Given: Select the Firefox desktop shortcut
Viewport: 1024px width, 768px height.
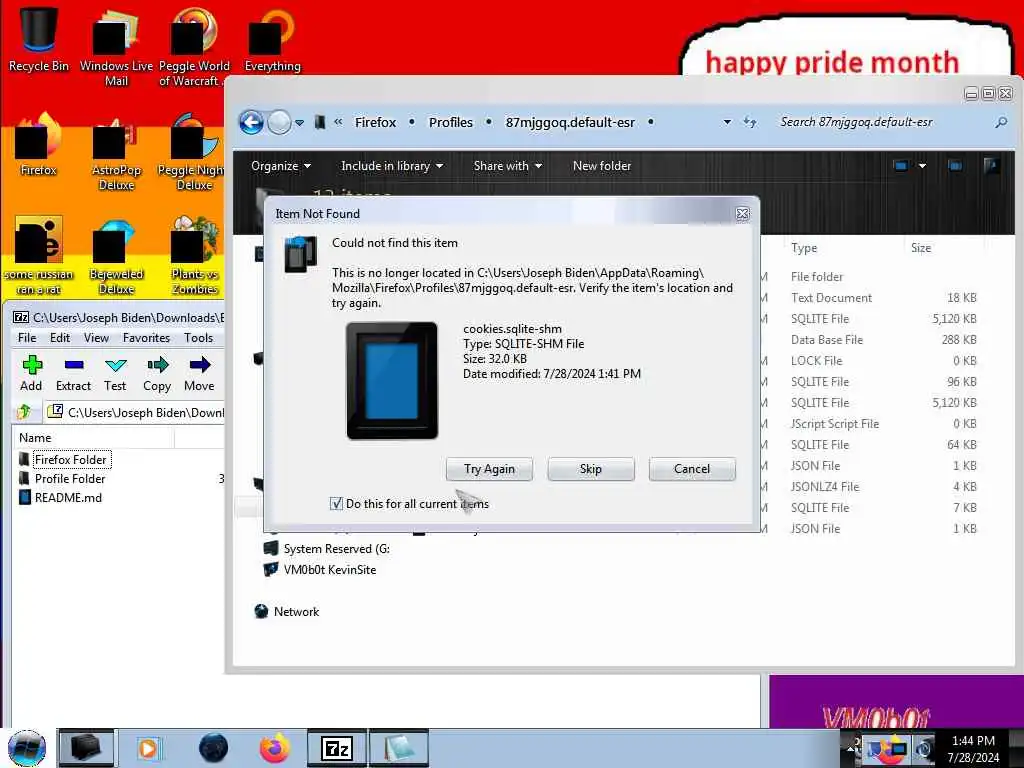Looking at the screenshot, I should (x=39, y=145).
